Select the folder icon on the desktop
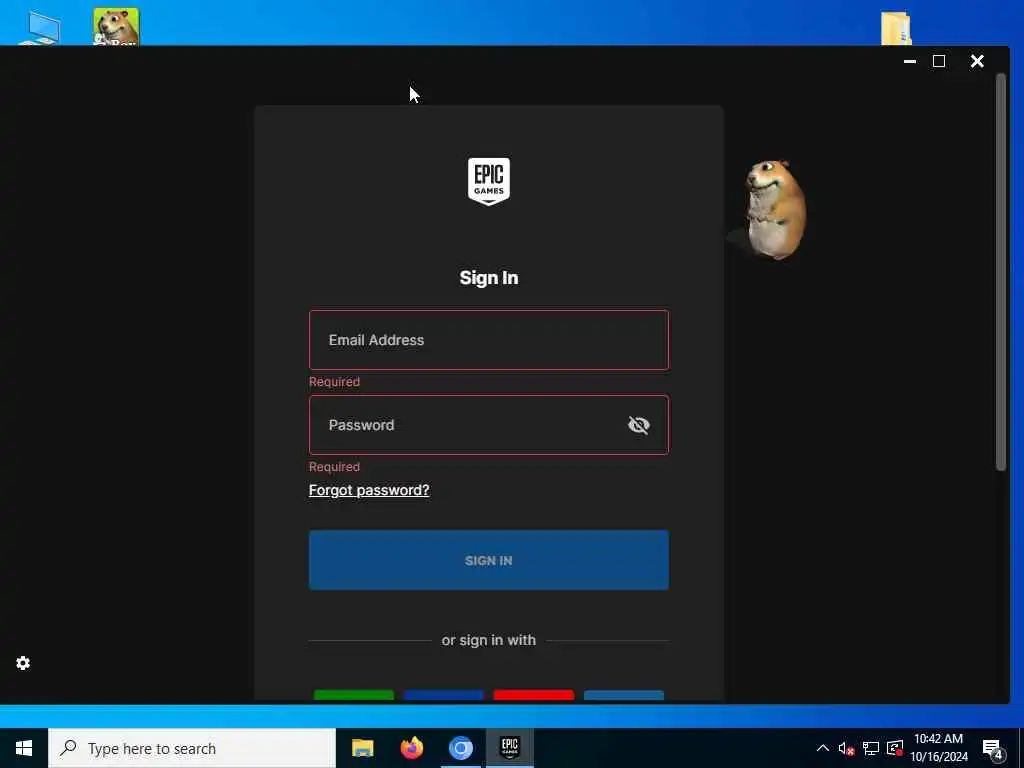Viewport: 1024px width, 768px height. point(896,28)
